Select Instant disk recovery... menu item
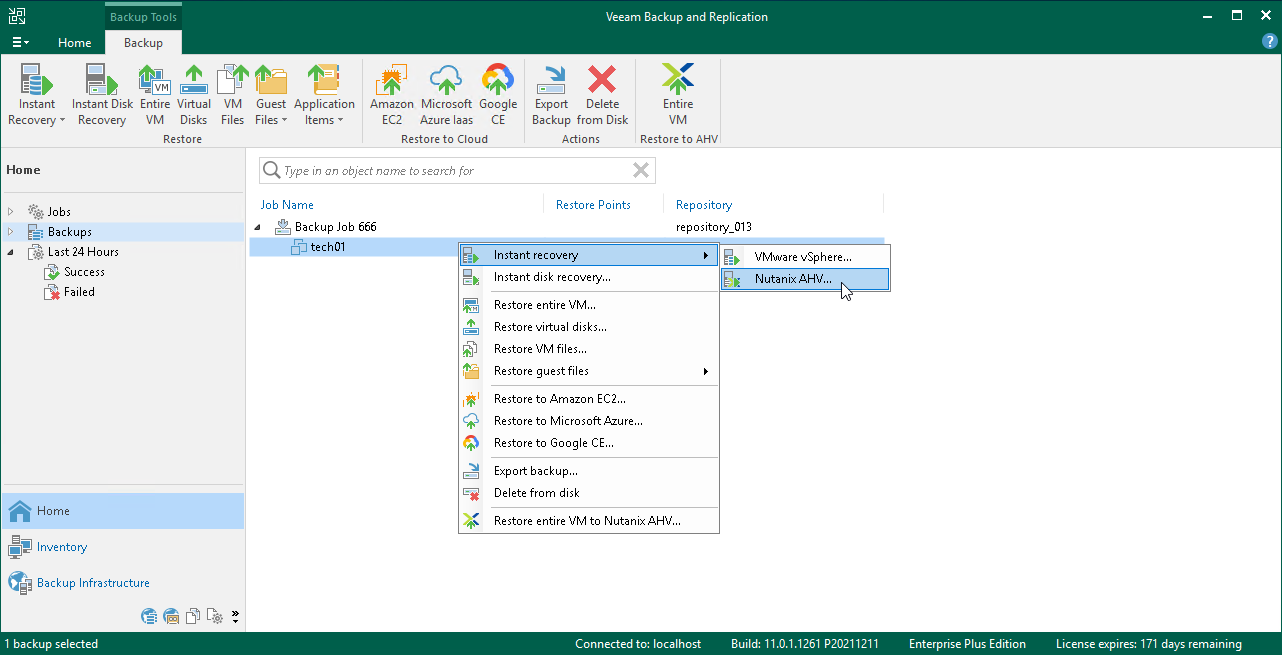 point(588,277)
